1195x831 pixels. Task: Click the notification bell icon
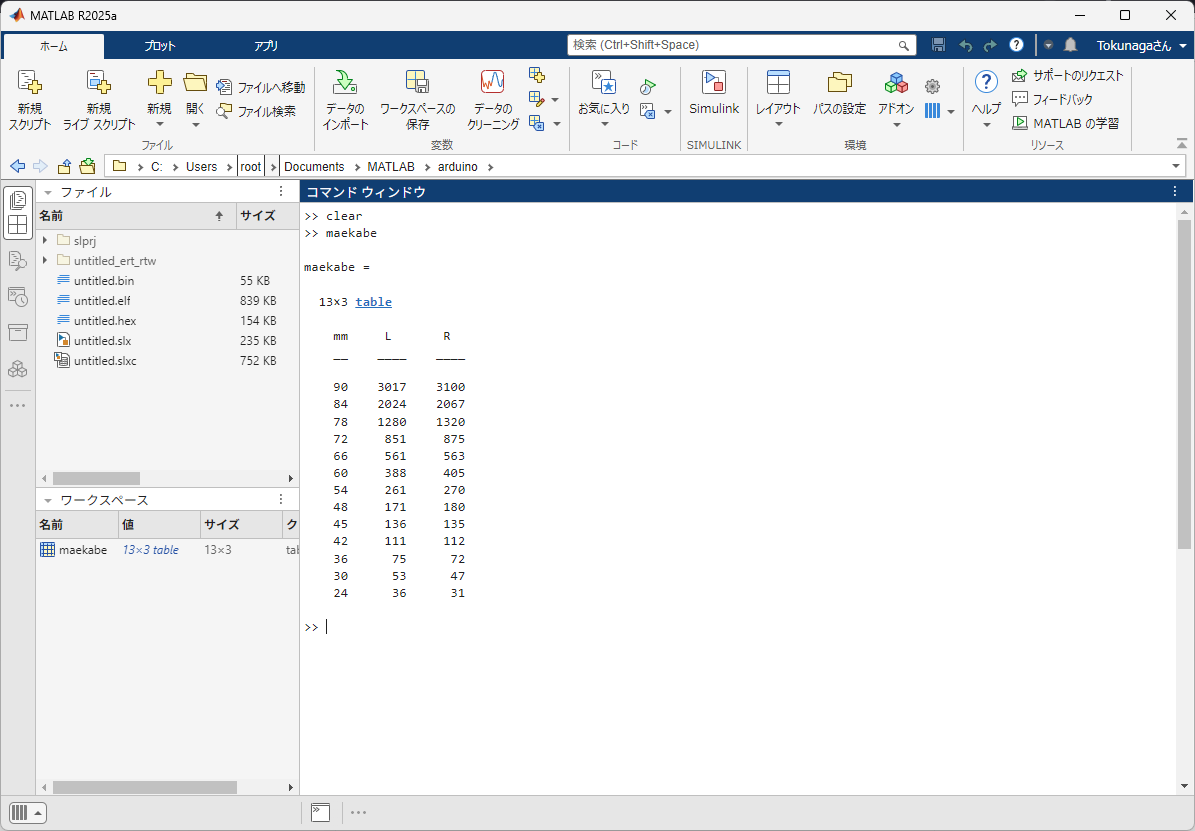[x=1070, y=45]
